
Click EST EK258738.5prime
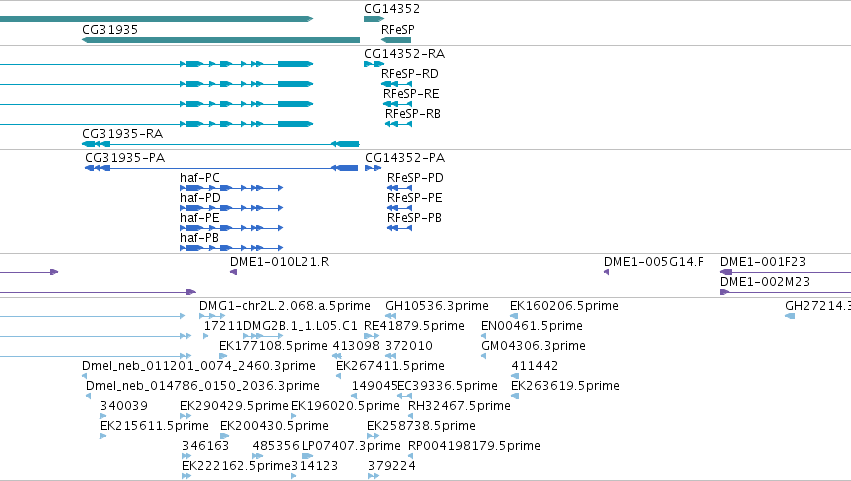pyautogui.click(x=373, y=436)
